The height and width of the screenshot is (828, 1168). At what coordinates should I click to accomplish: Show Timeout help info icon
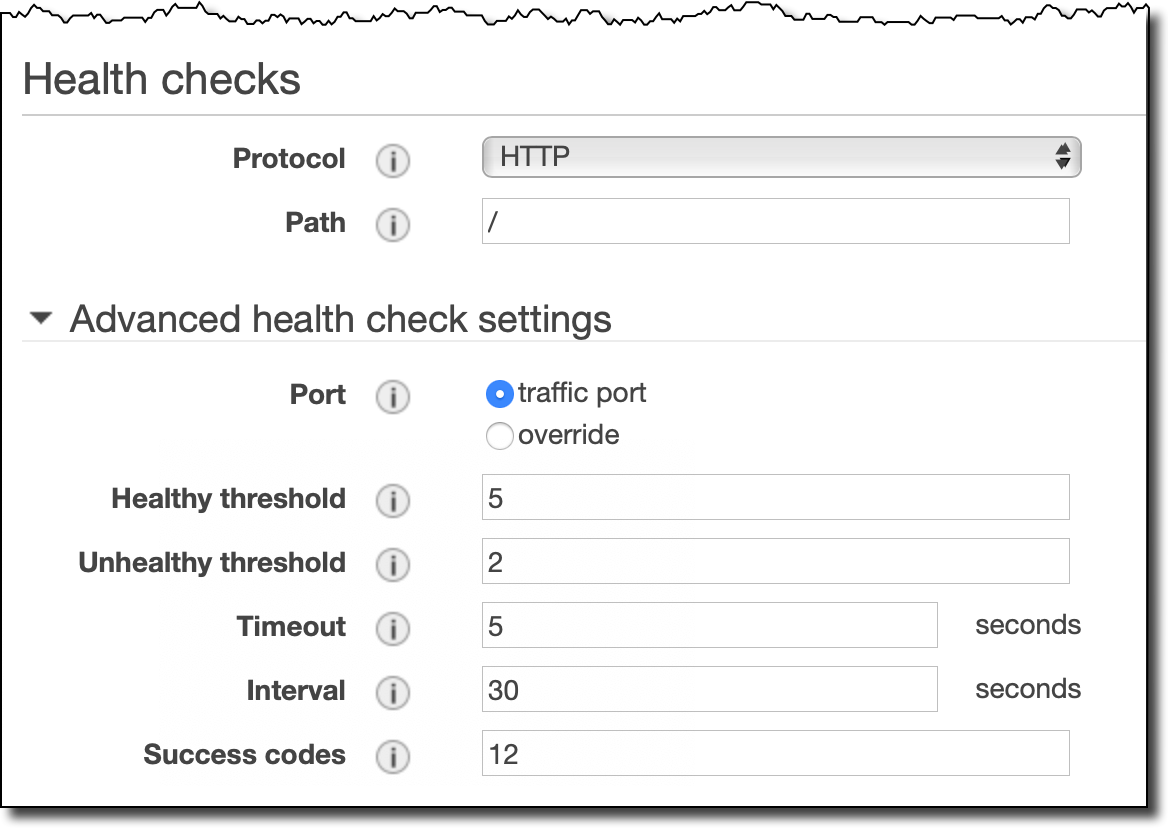pos(393,628)
